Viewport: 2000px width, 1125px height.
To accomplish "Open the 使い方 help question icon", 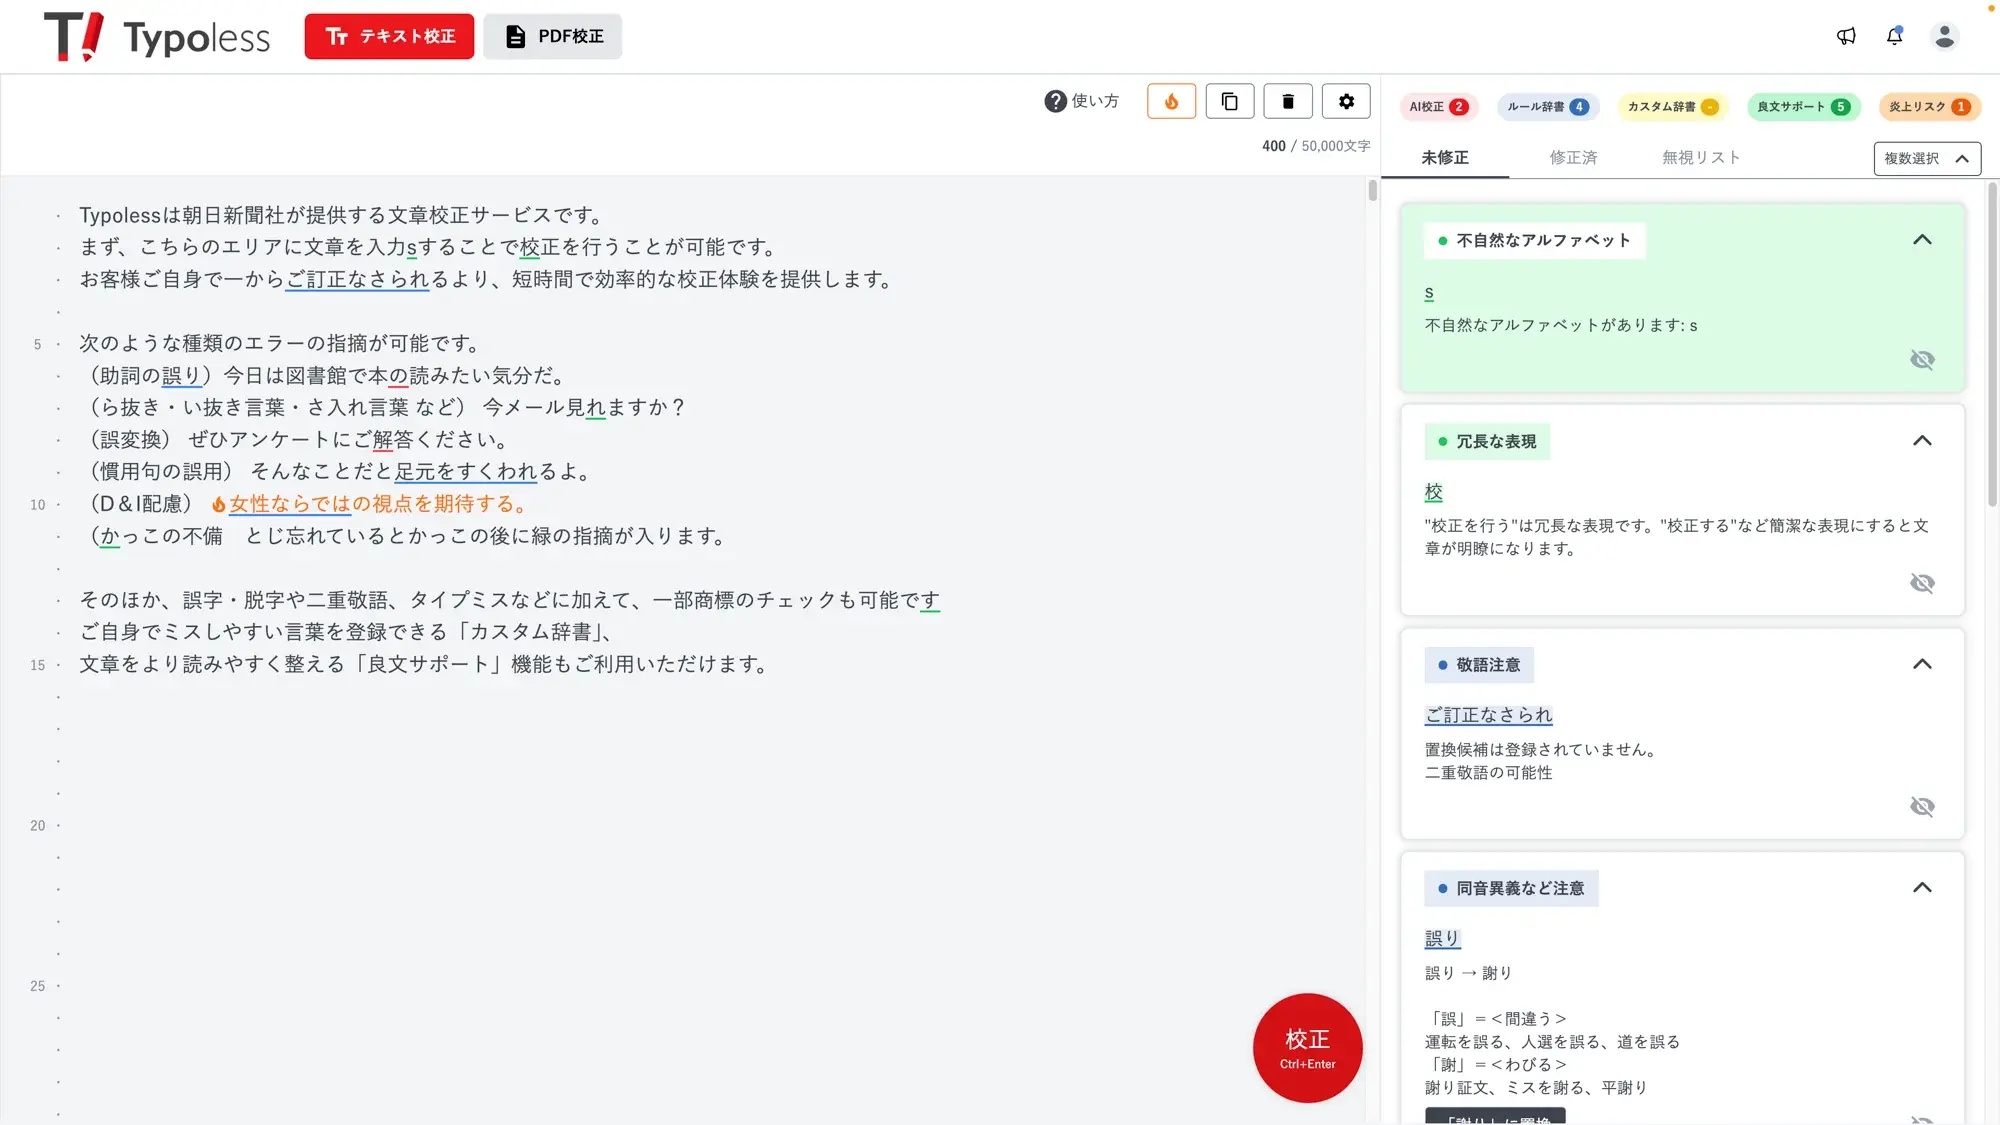I will tap(1055, 101).
